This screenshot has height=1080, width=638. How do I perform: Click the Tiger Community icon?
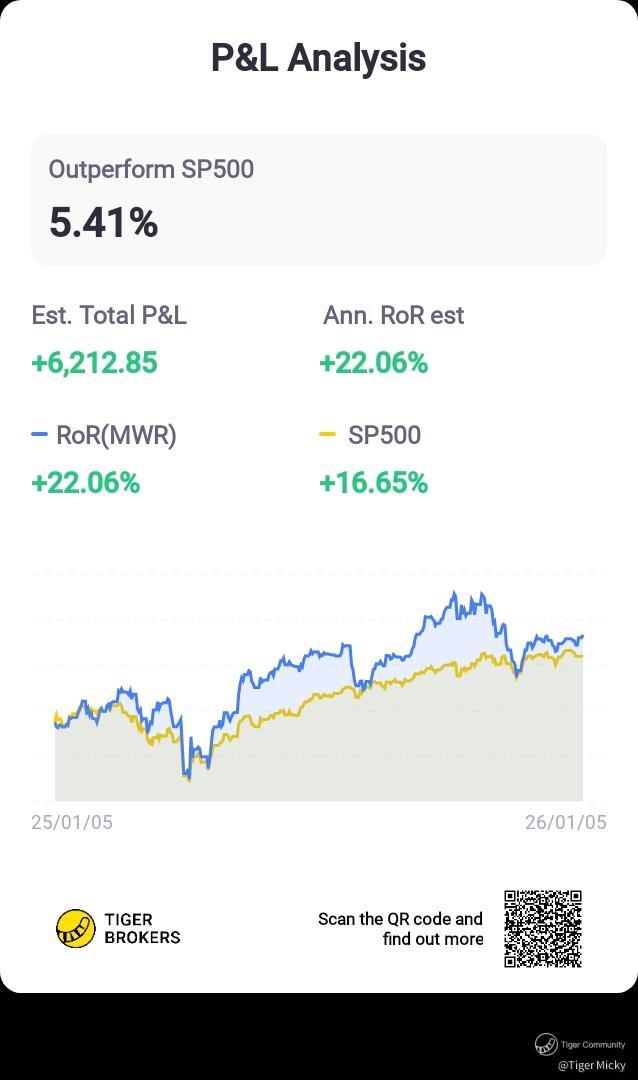pos(546,1044)
